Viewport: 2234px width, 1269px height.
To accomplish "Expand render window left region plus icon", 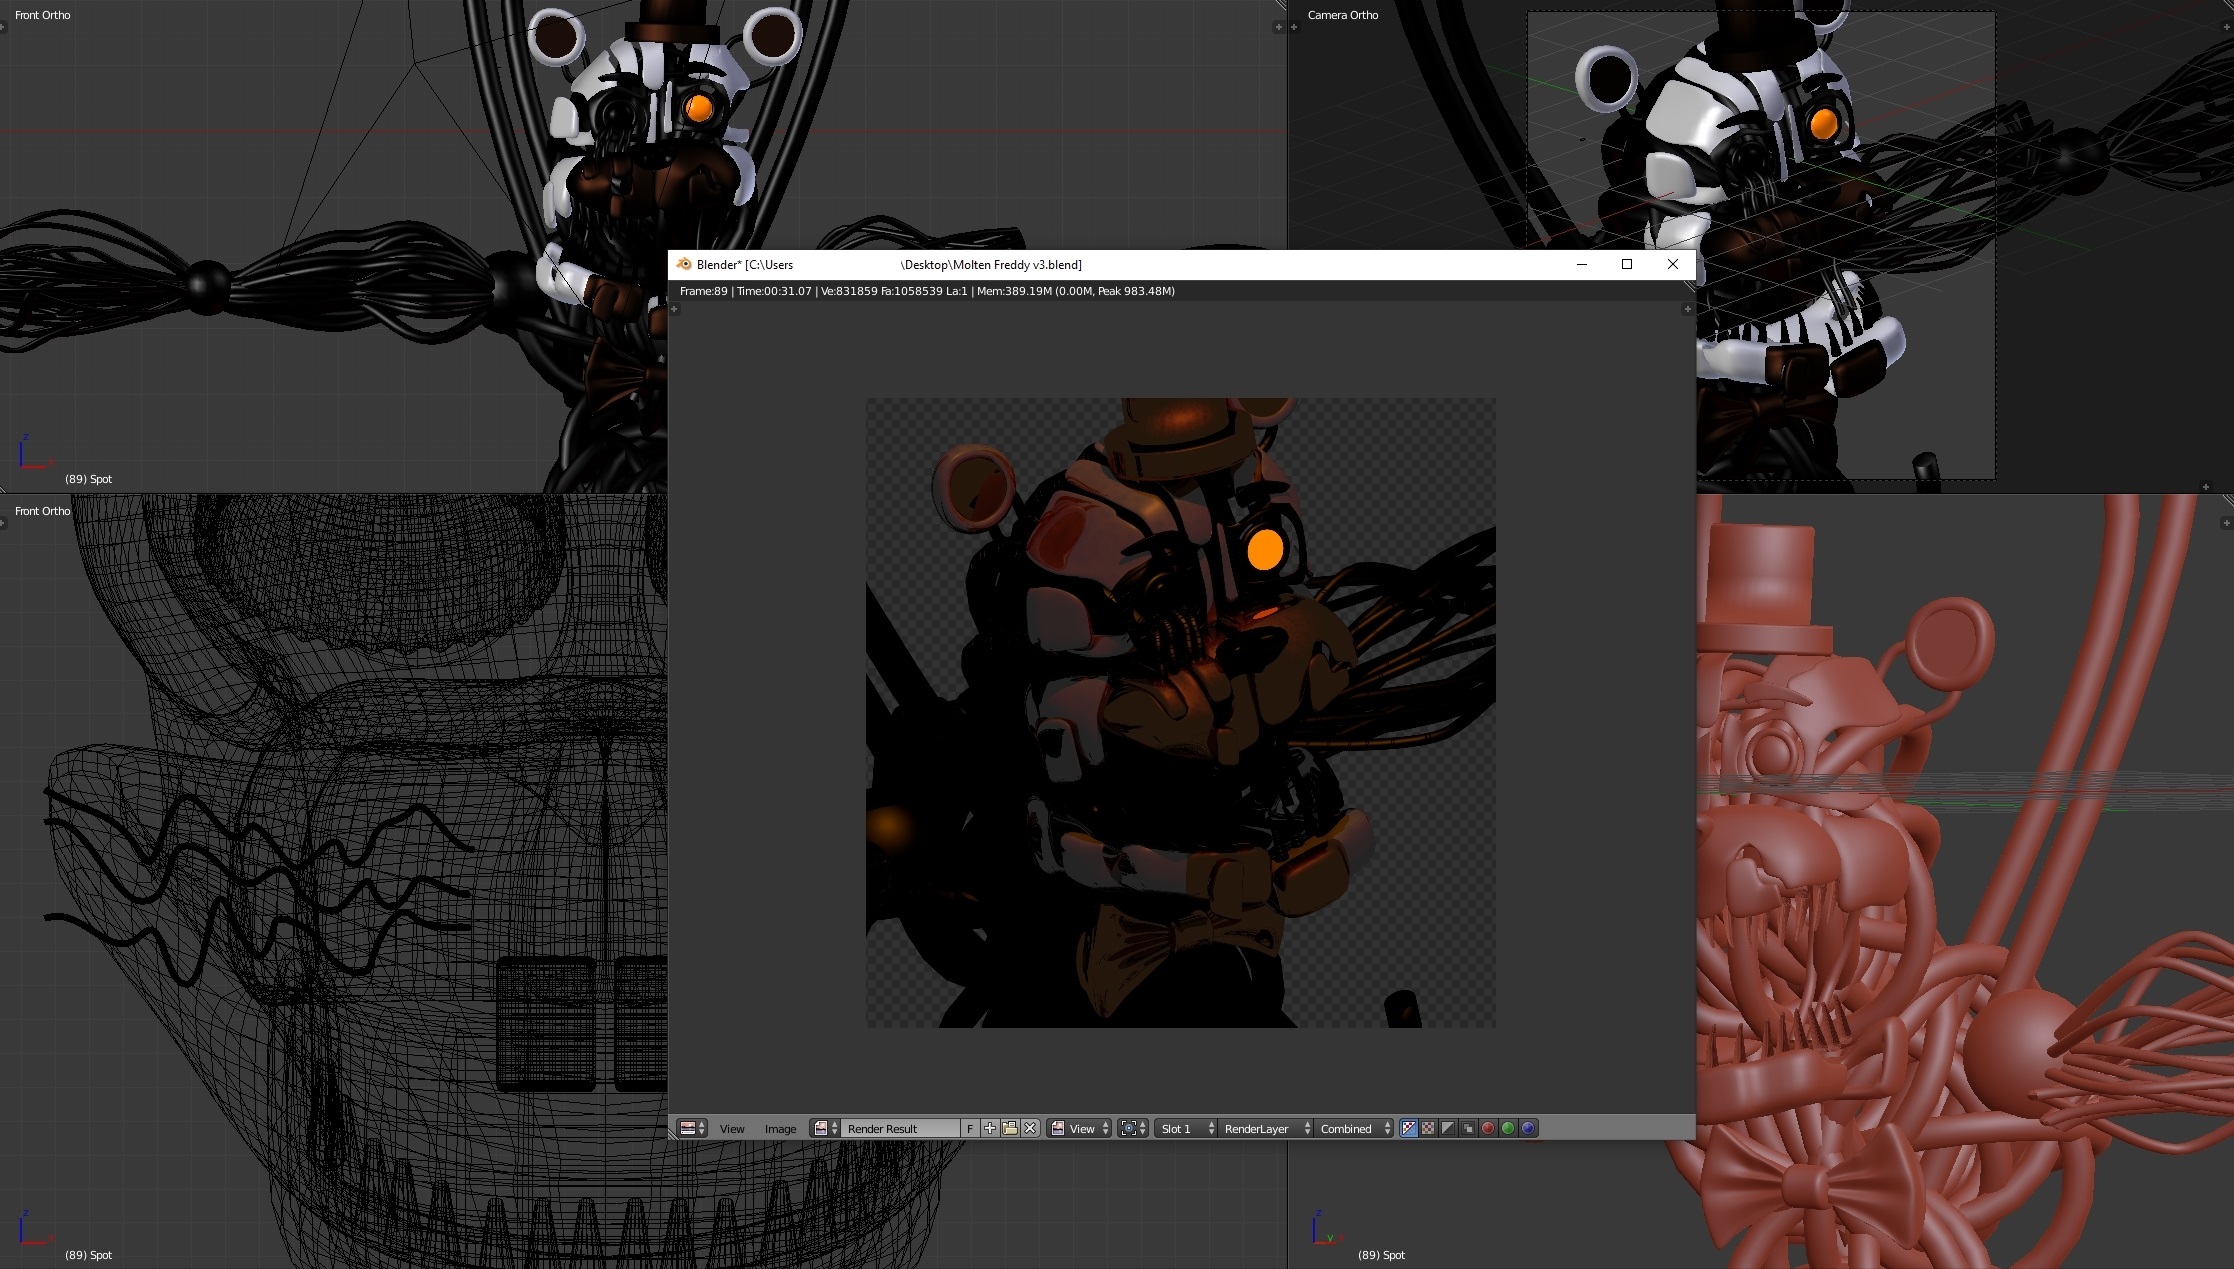I will tap(674, 309).
